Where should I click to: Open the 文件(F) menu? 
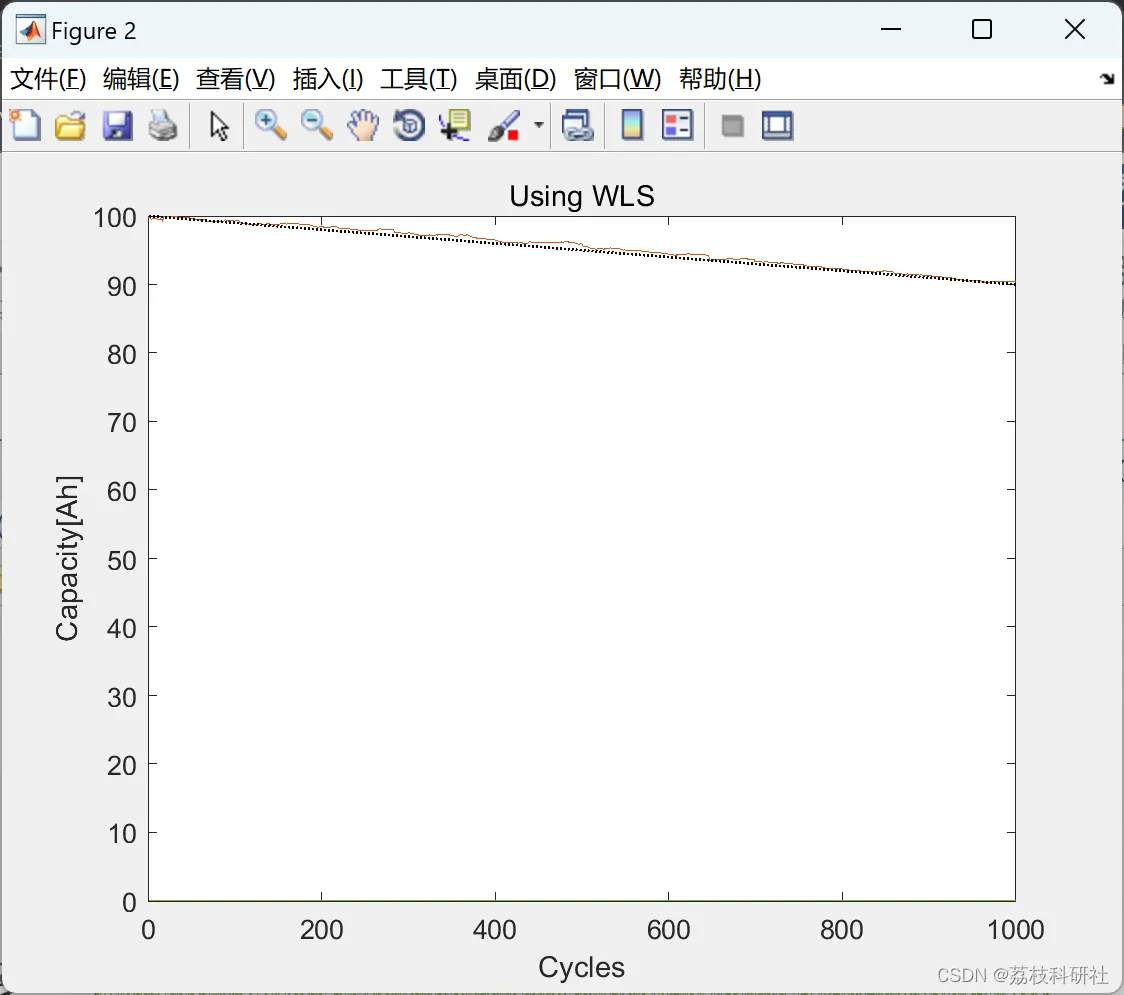(48, 79)
